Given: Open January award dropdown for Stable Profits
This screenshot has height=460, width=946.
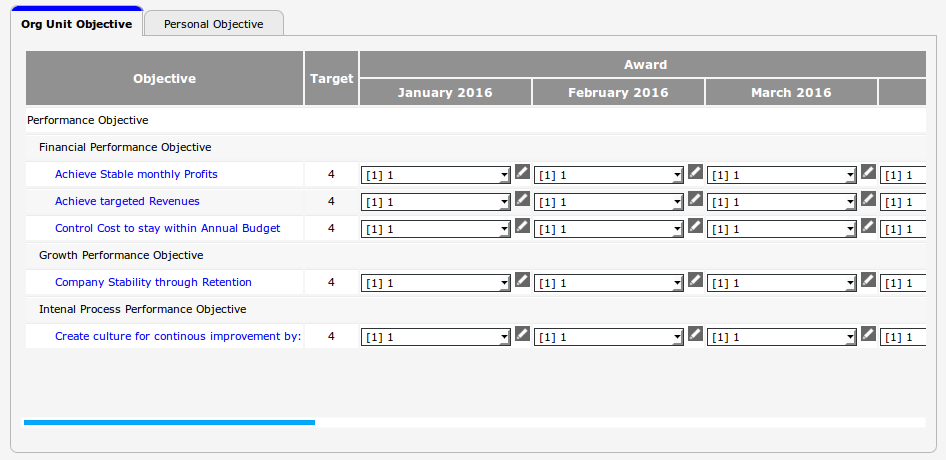Looking at the screenshot, I should [x=436, y=175].
